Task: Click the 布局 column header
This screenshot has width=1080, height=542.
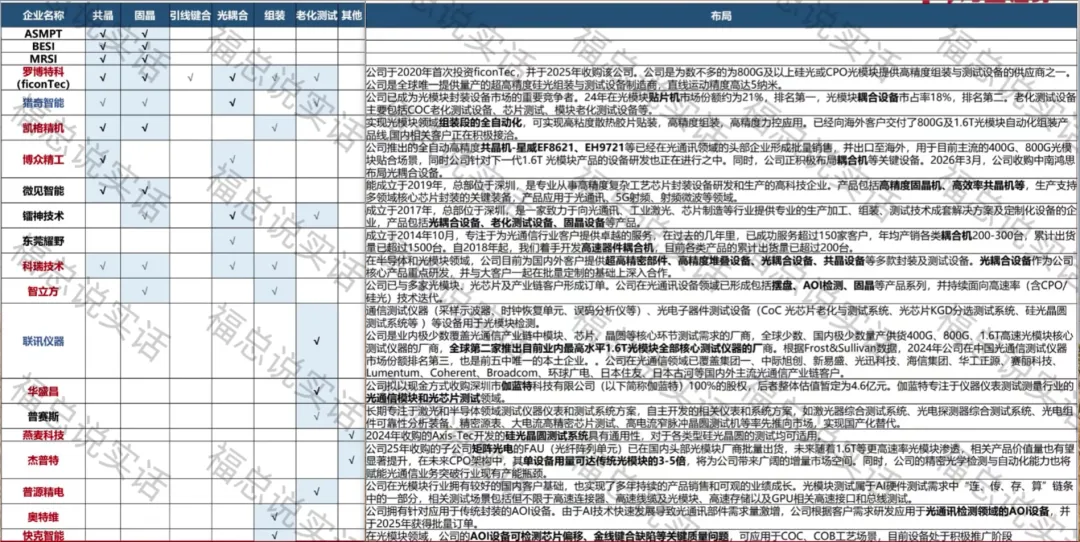Action: point(723,14)
